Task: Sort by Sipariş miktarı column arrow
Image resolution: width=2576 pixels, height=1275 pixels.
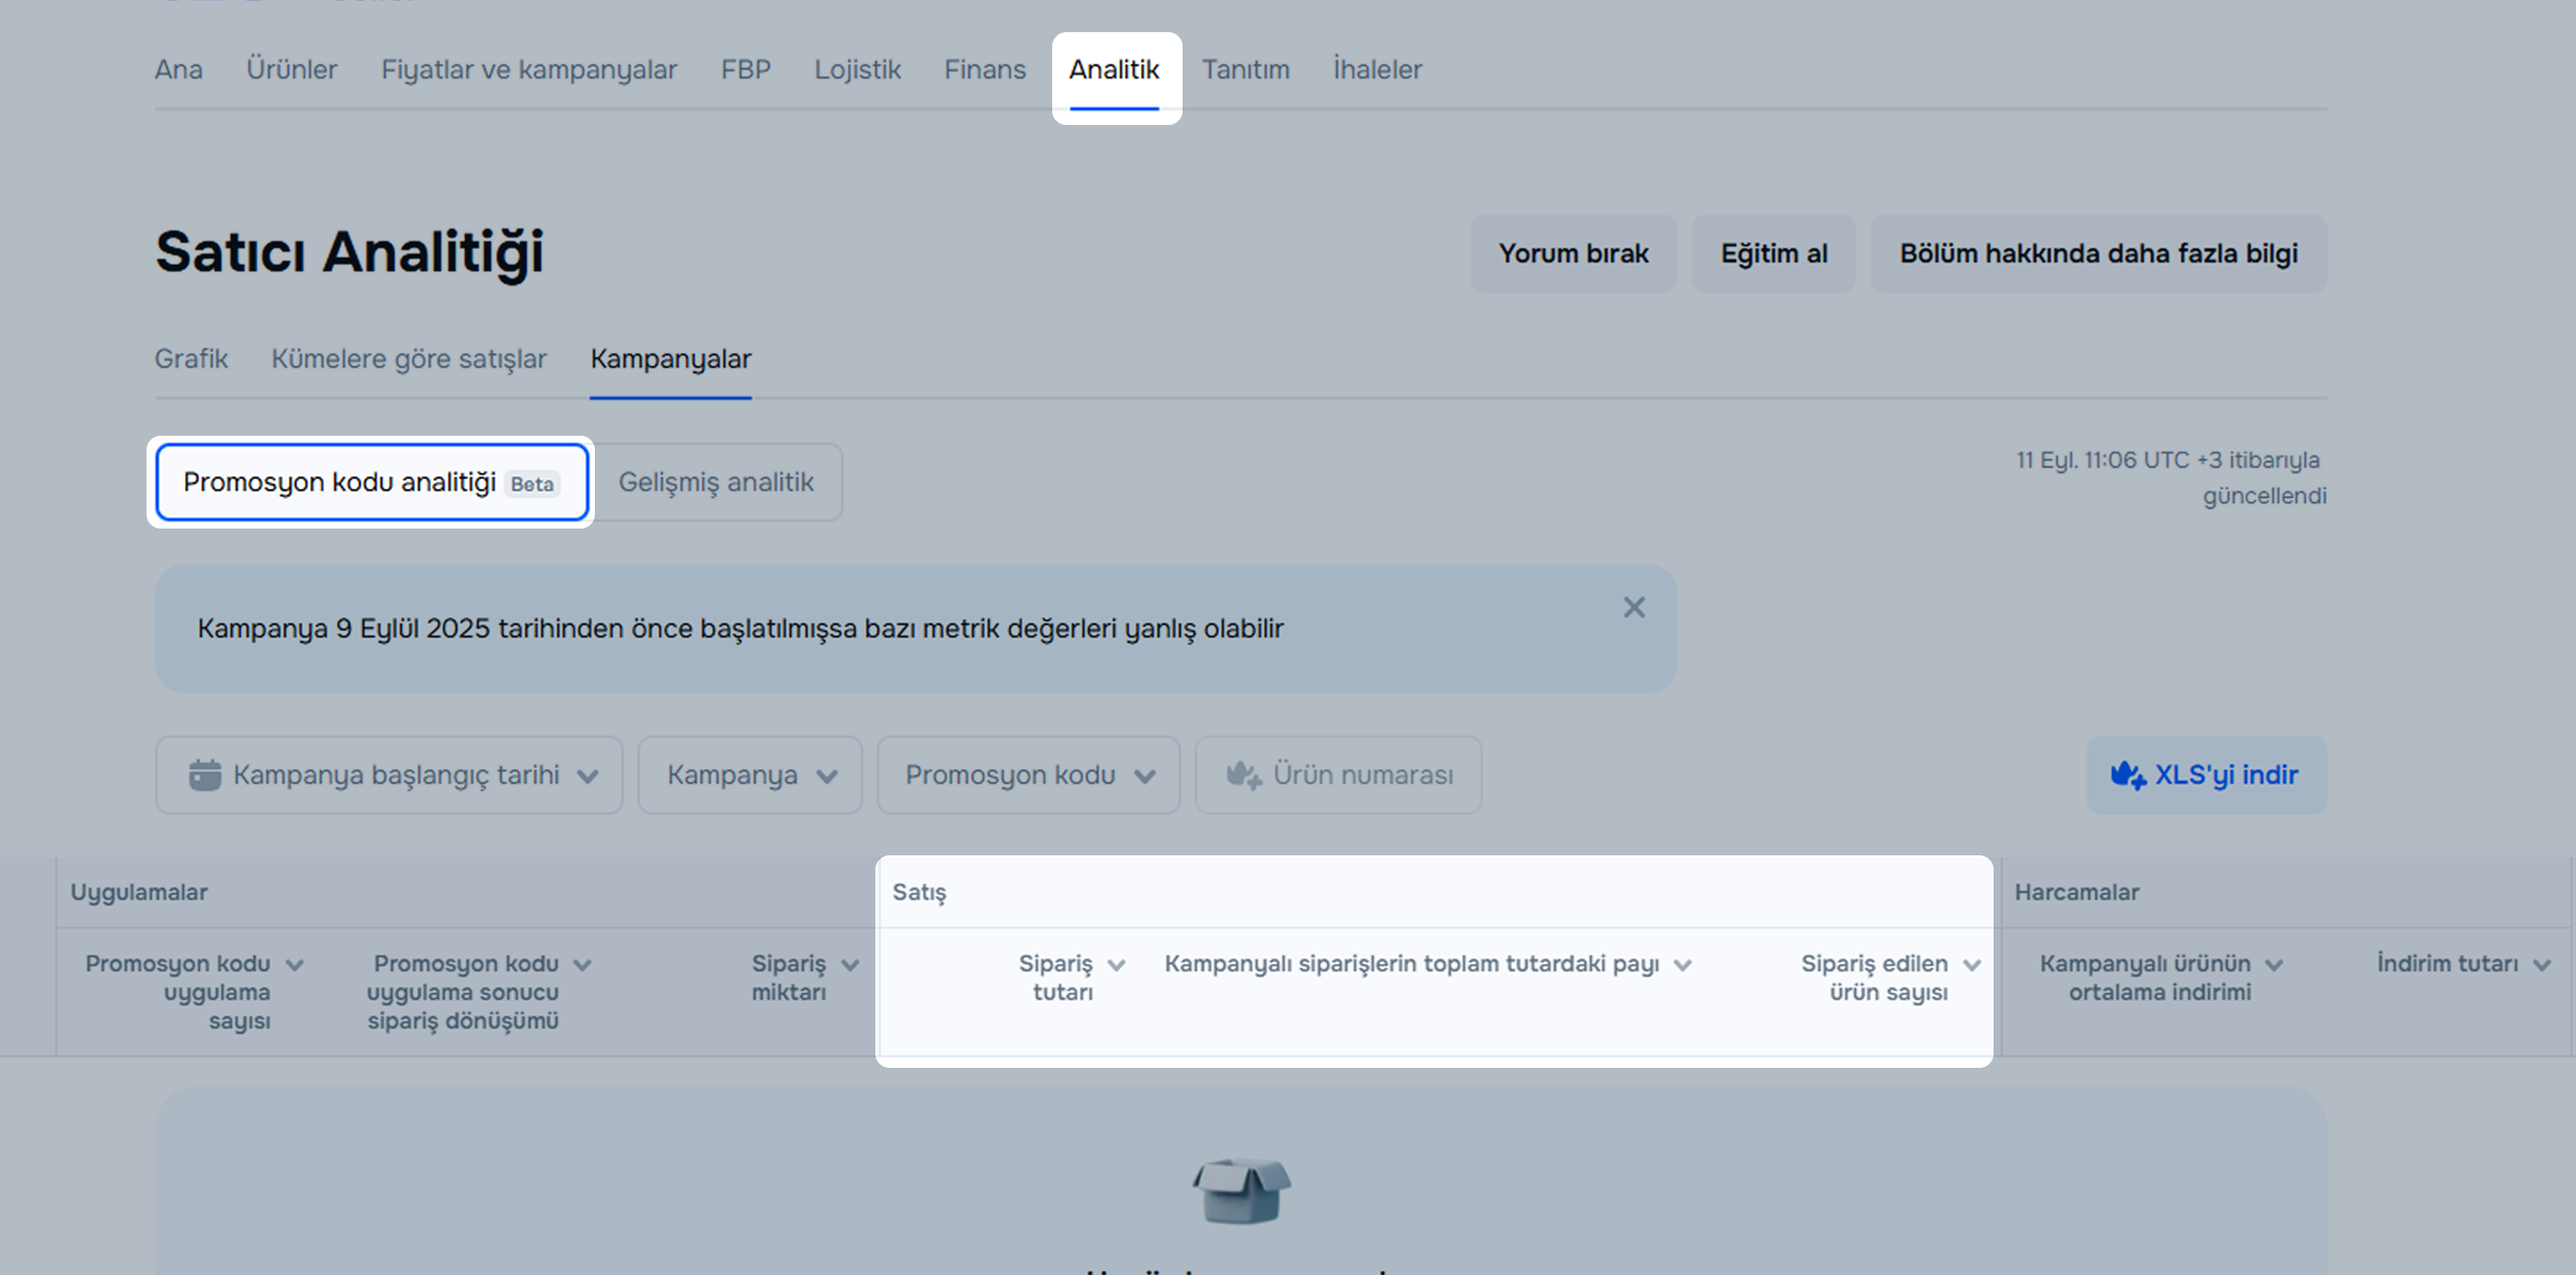Action: coord(850,965)
